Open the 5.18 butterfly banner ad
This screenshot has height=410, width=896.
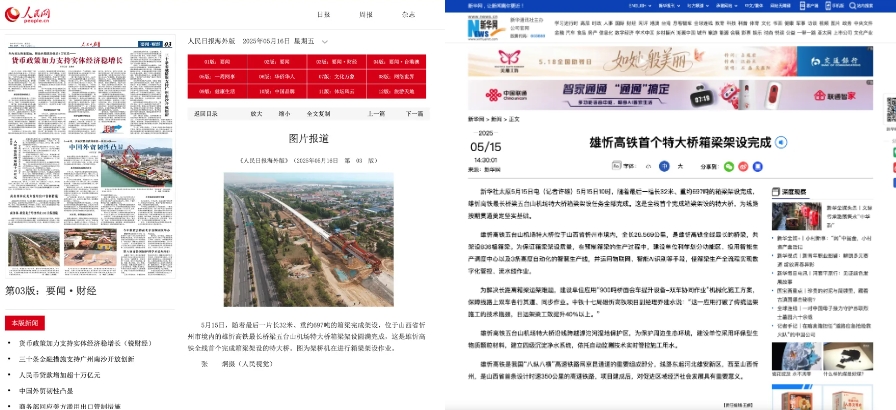coord(670,62)
